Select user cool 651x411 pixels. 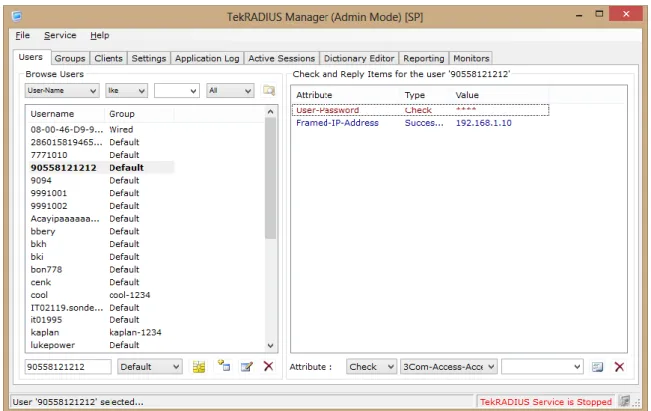(x=100, y=295)
